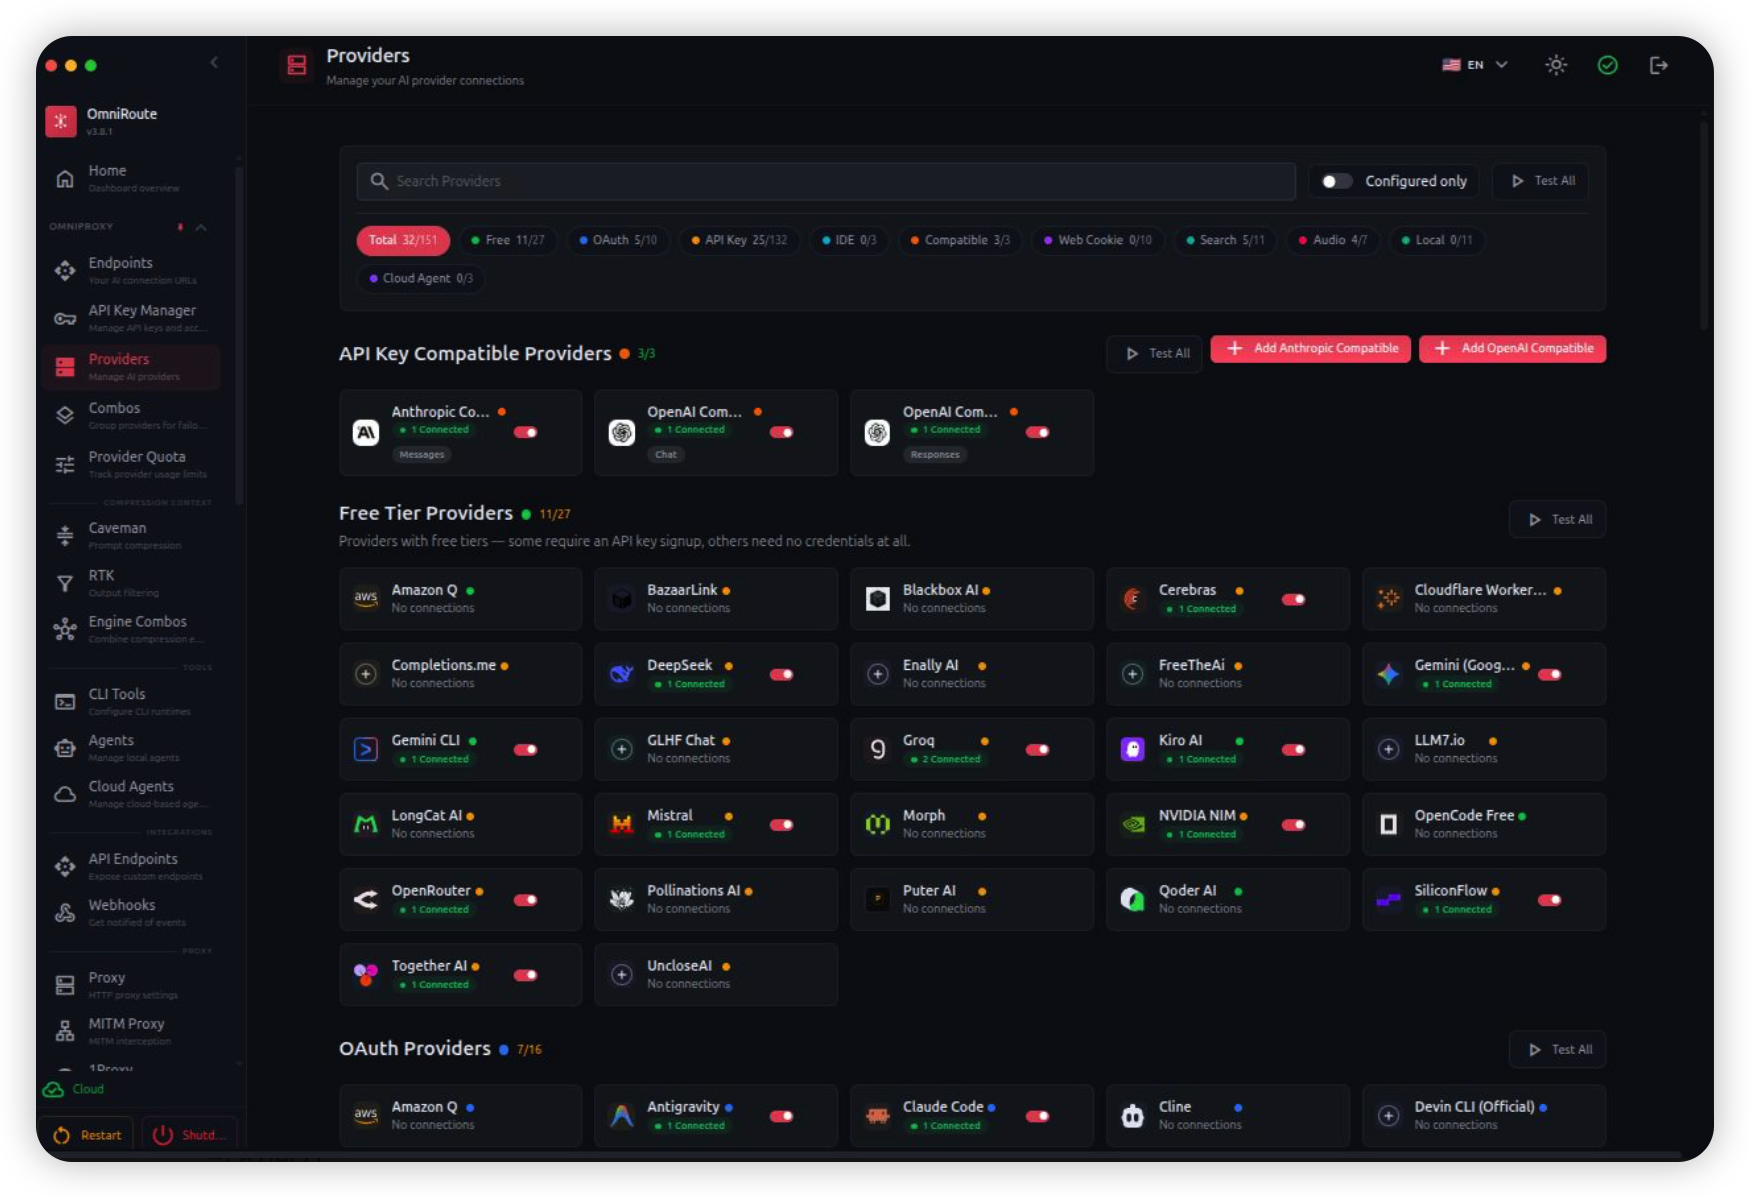Click the API Key Manager key icon
Screen dimensions: 1750x1198
[65, 319]
